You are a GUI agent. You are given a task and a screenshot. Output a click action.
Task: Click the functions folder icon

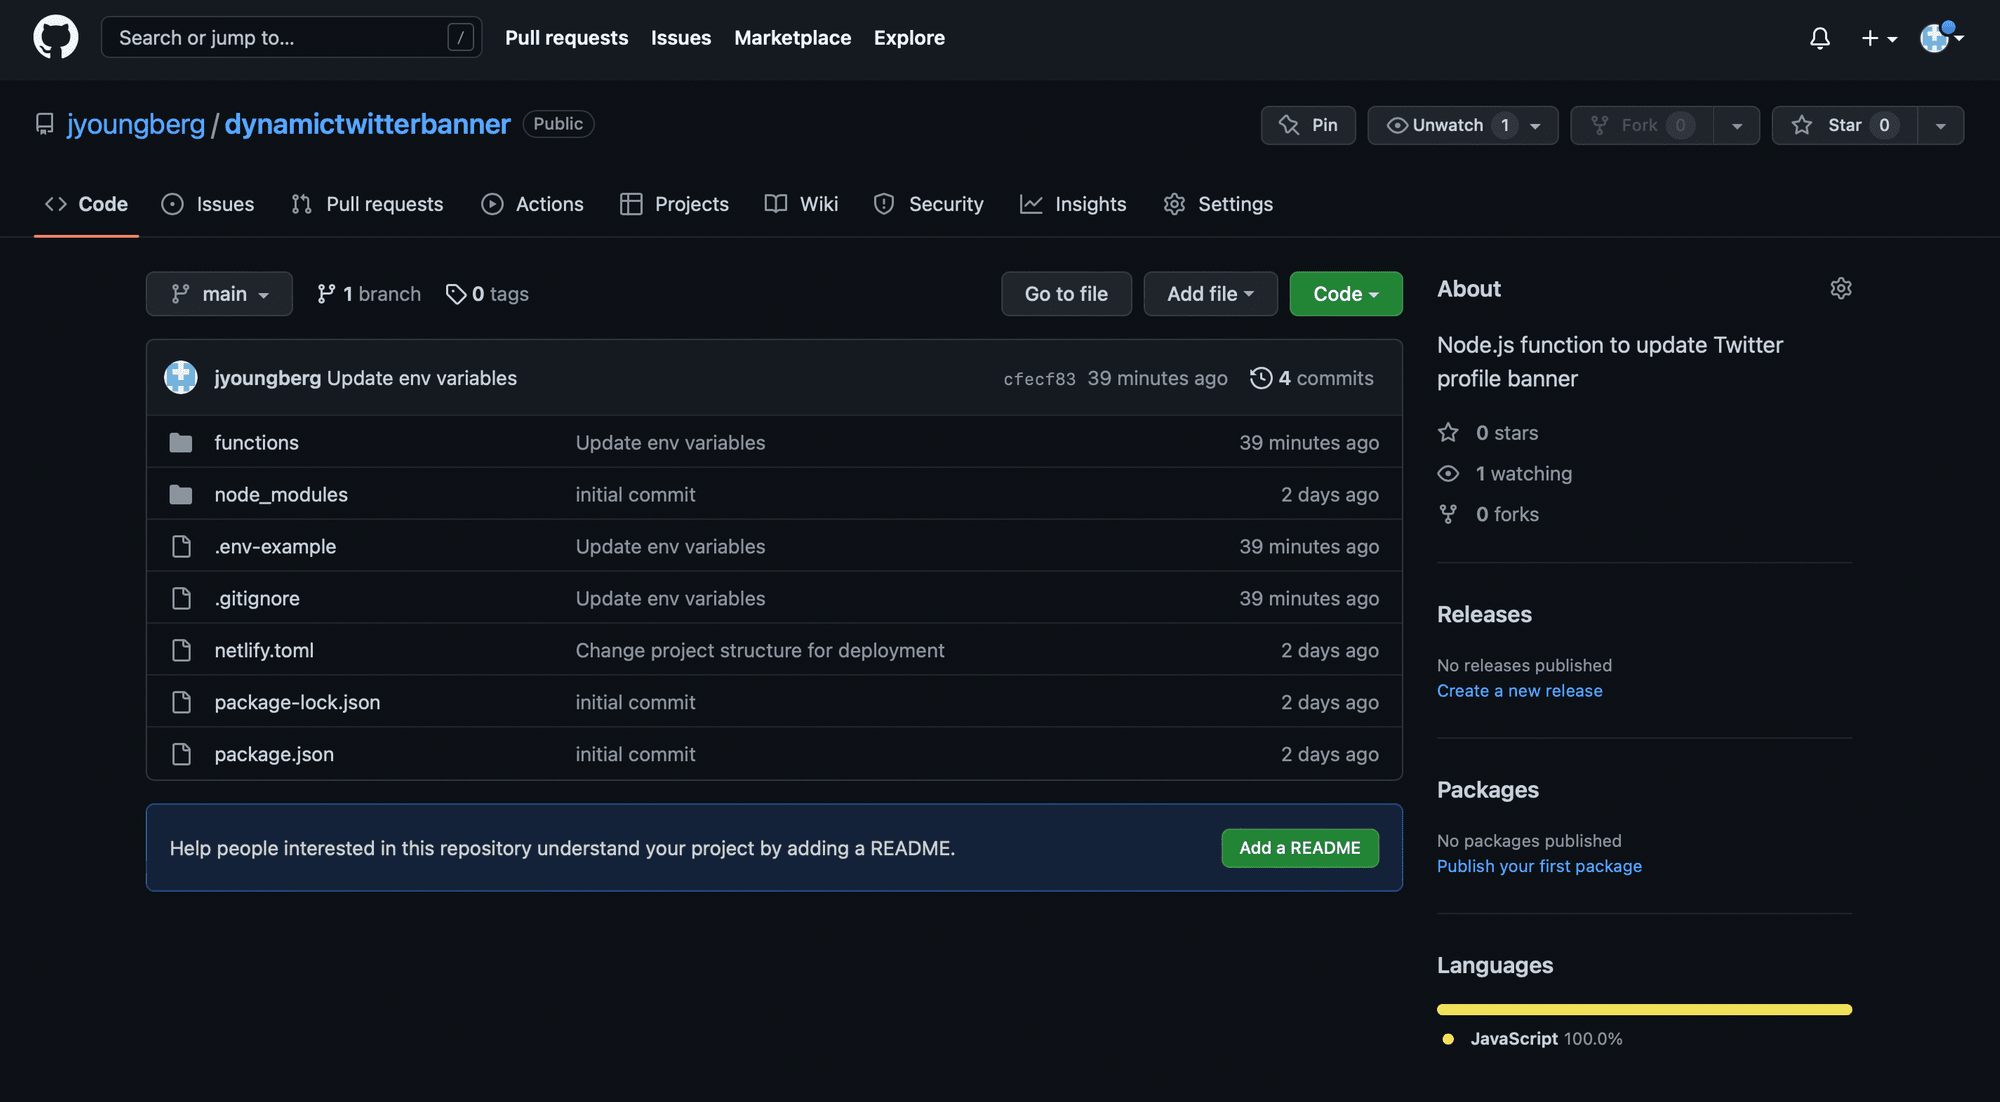point(181,442)
